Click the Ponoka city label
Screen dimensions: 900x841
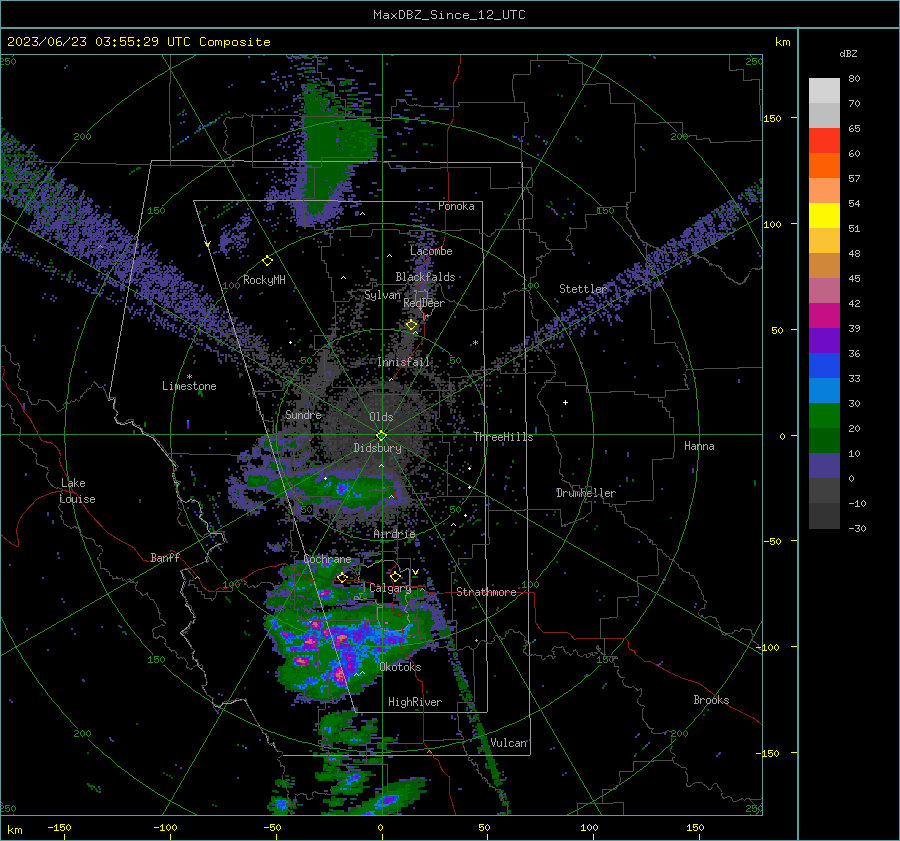point(456,206)
